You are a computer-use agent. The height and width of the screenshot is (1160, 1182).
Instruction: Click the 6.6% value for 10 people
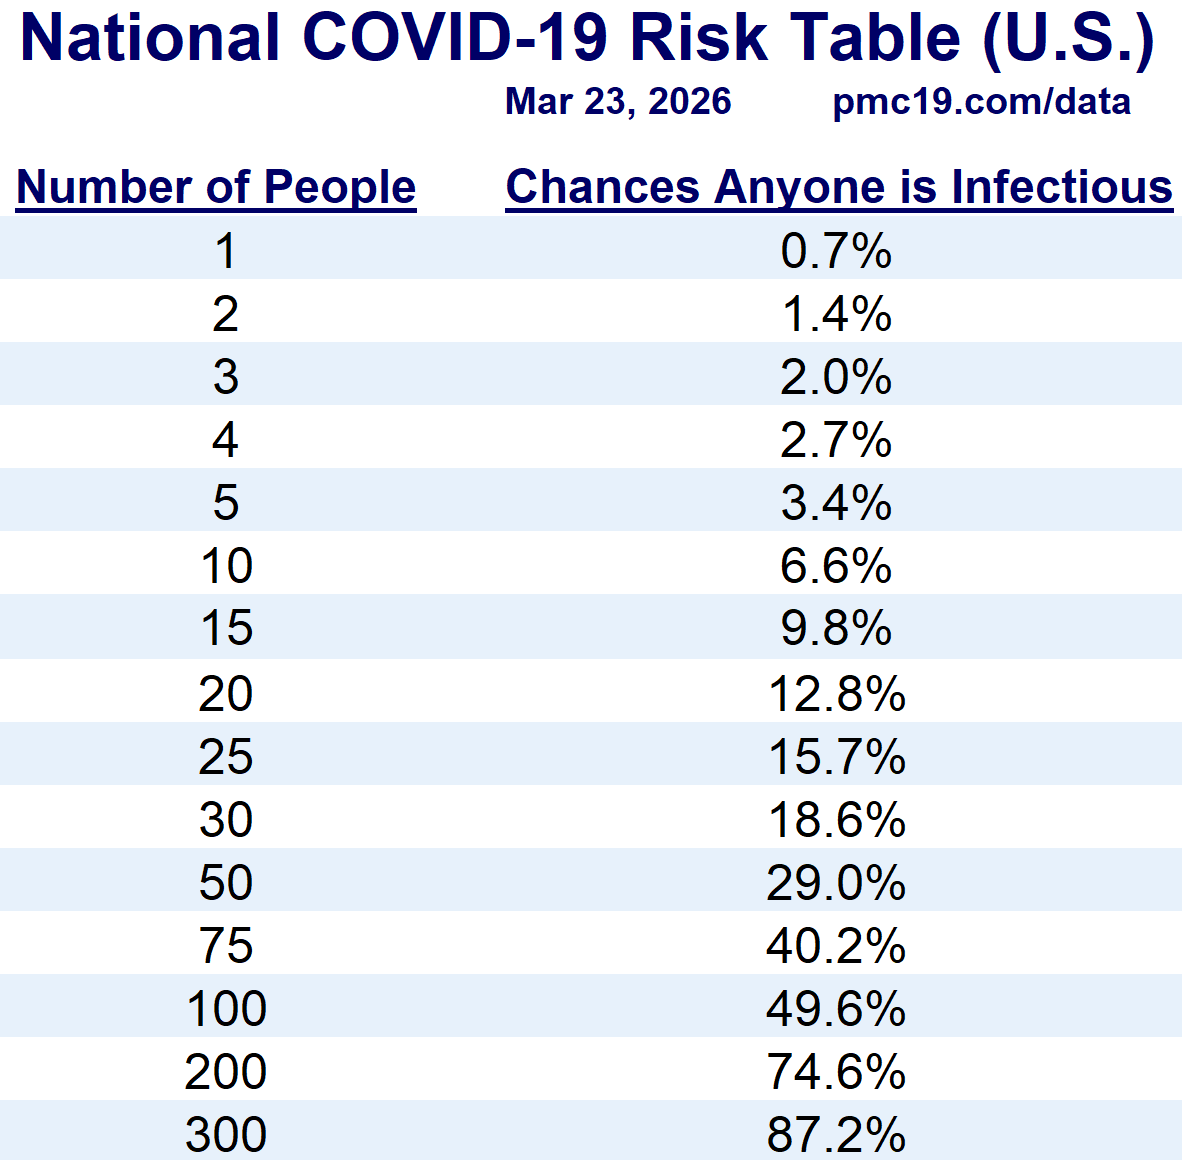click(x=836, y=567)
